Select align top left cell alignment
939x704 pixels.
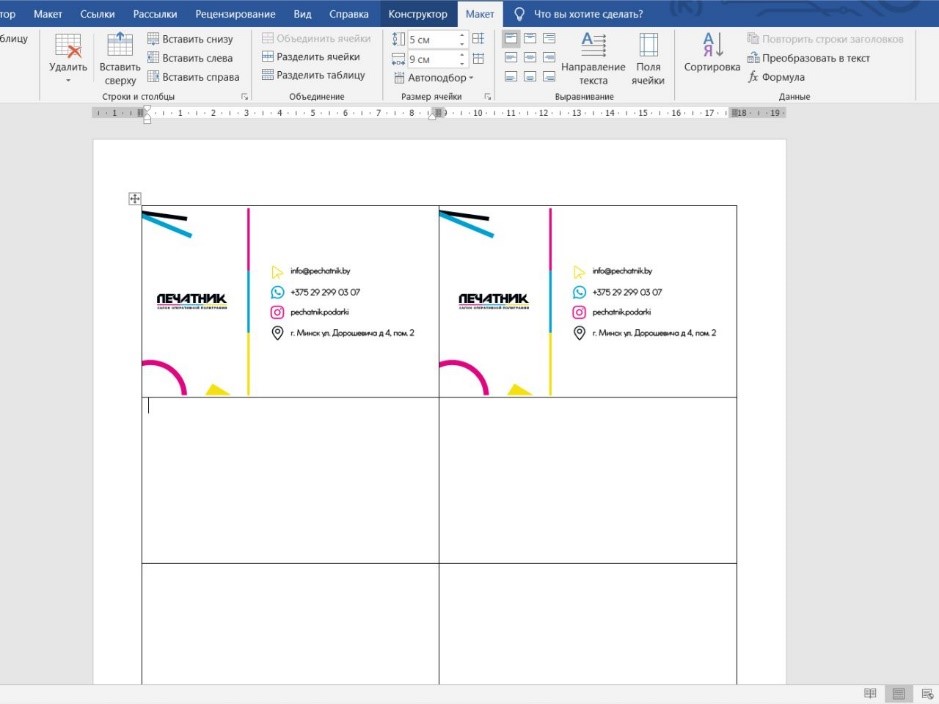[511, 39]
